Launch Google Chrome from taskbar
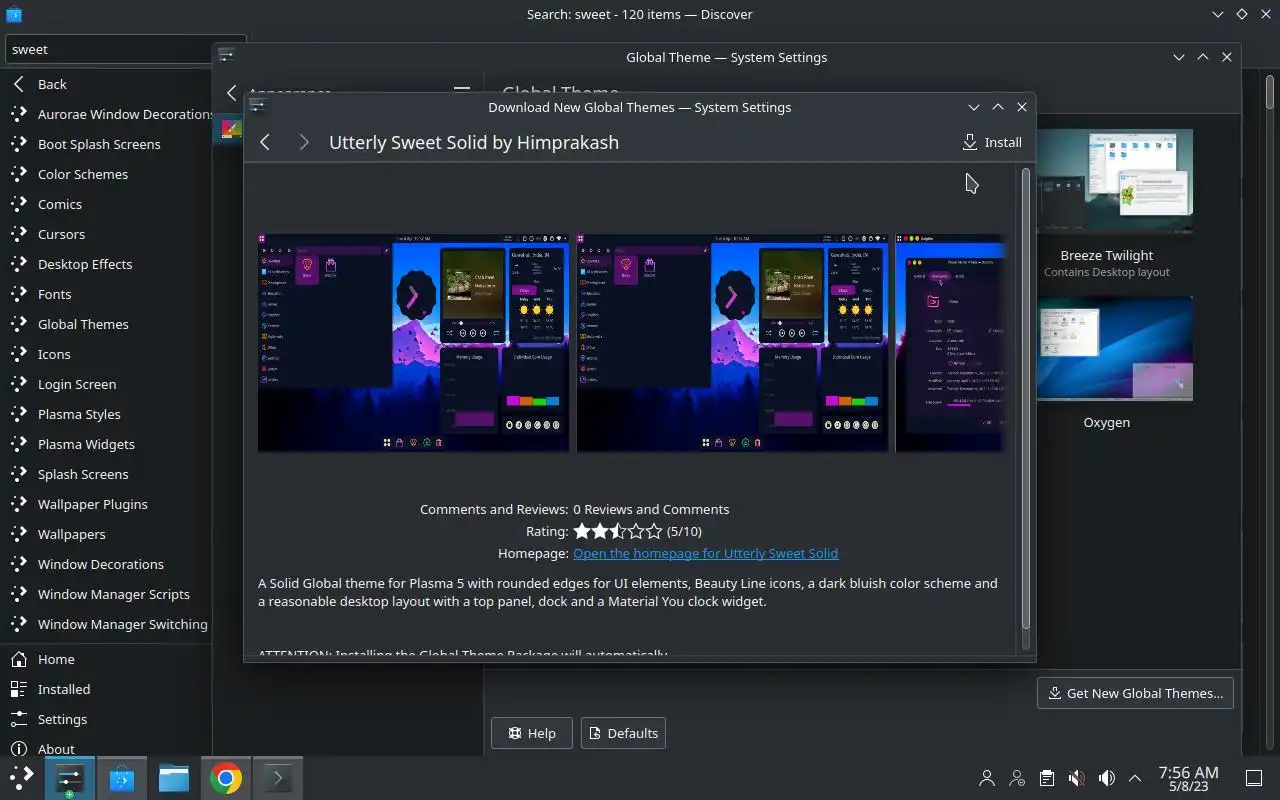 (226, 778)
